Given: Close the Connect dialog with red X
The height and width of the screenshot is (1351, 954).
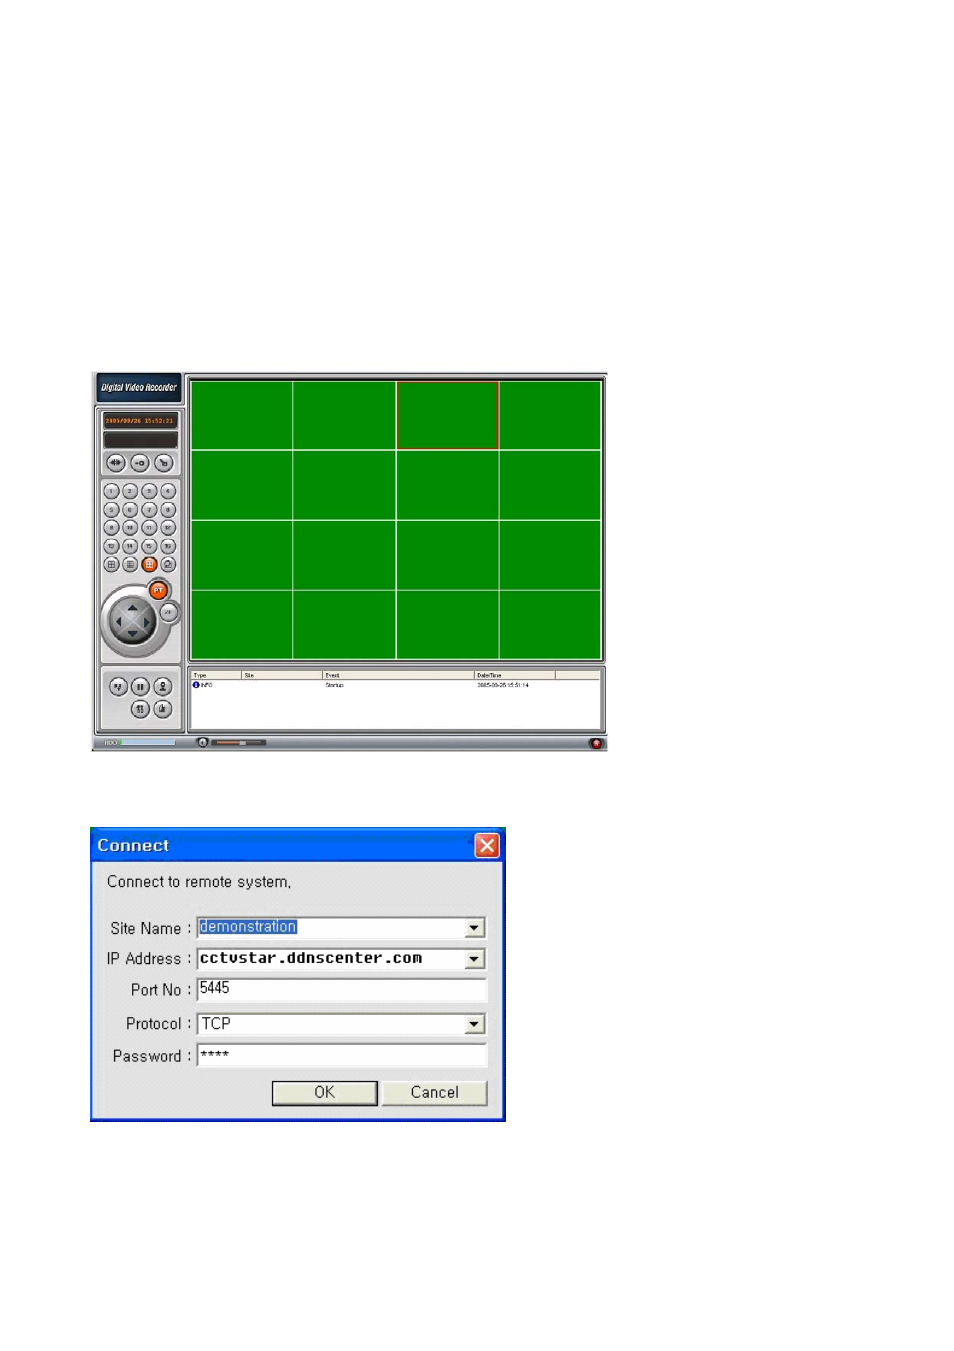Looking at the screenshot, I should point(487,846).
